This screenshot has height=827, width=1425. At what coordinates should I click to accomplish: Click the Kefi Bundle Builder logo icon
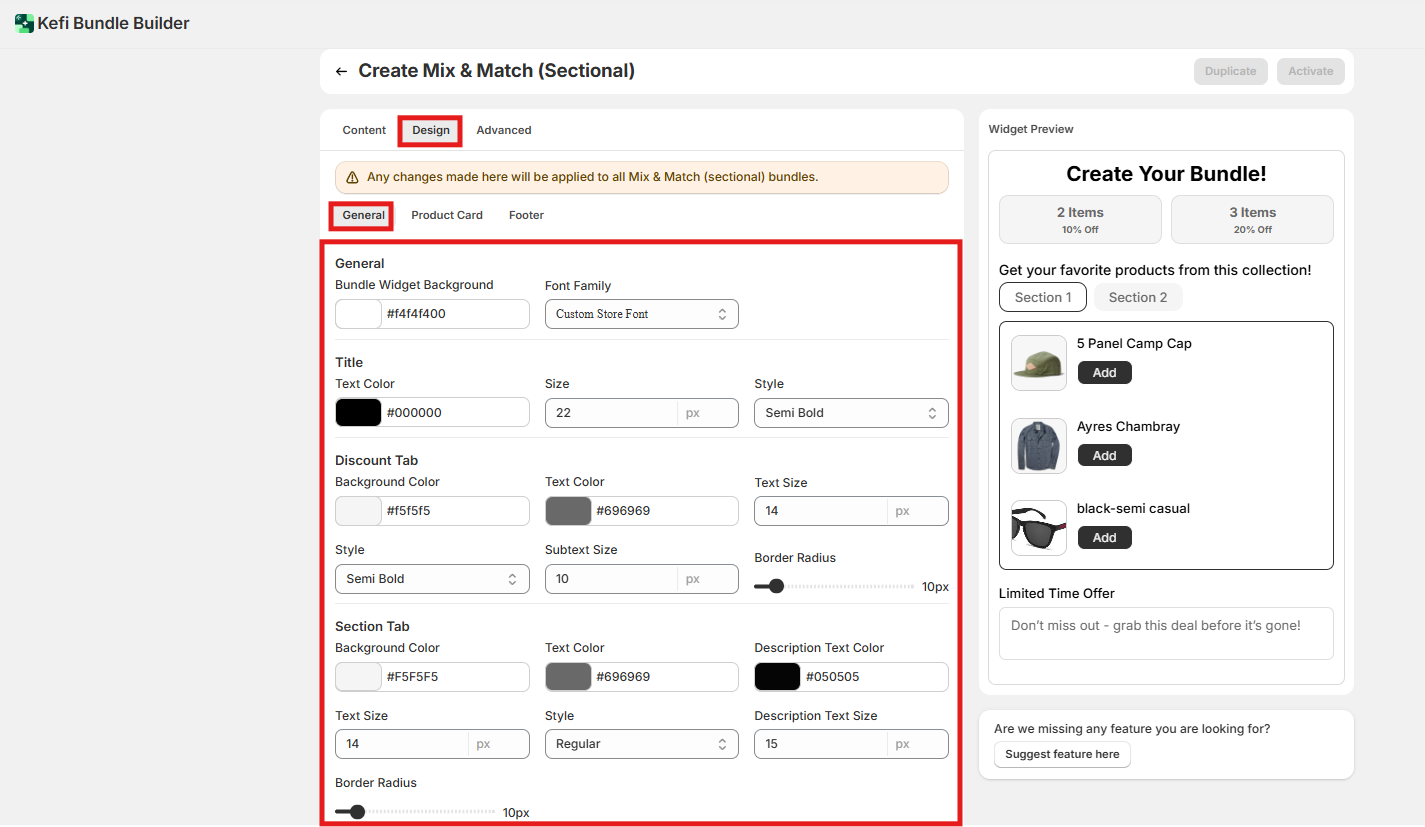click(x=24, y=23)
